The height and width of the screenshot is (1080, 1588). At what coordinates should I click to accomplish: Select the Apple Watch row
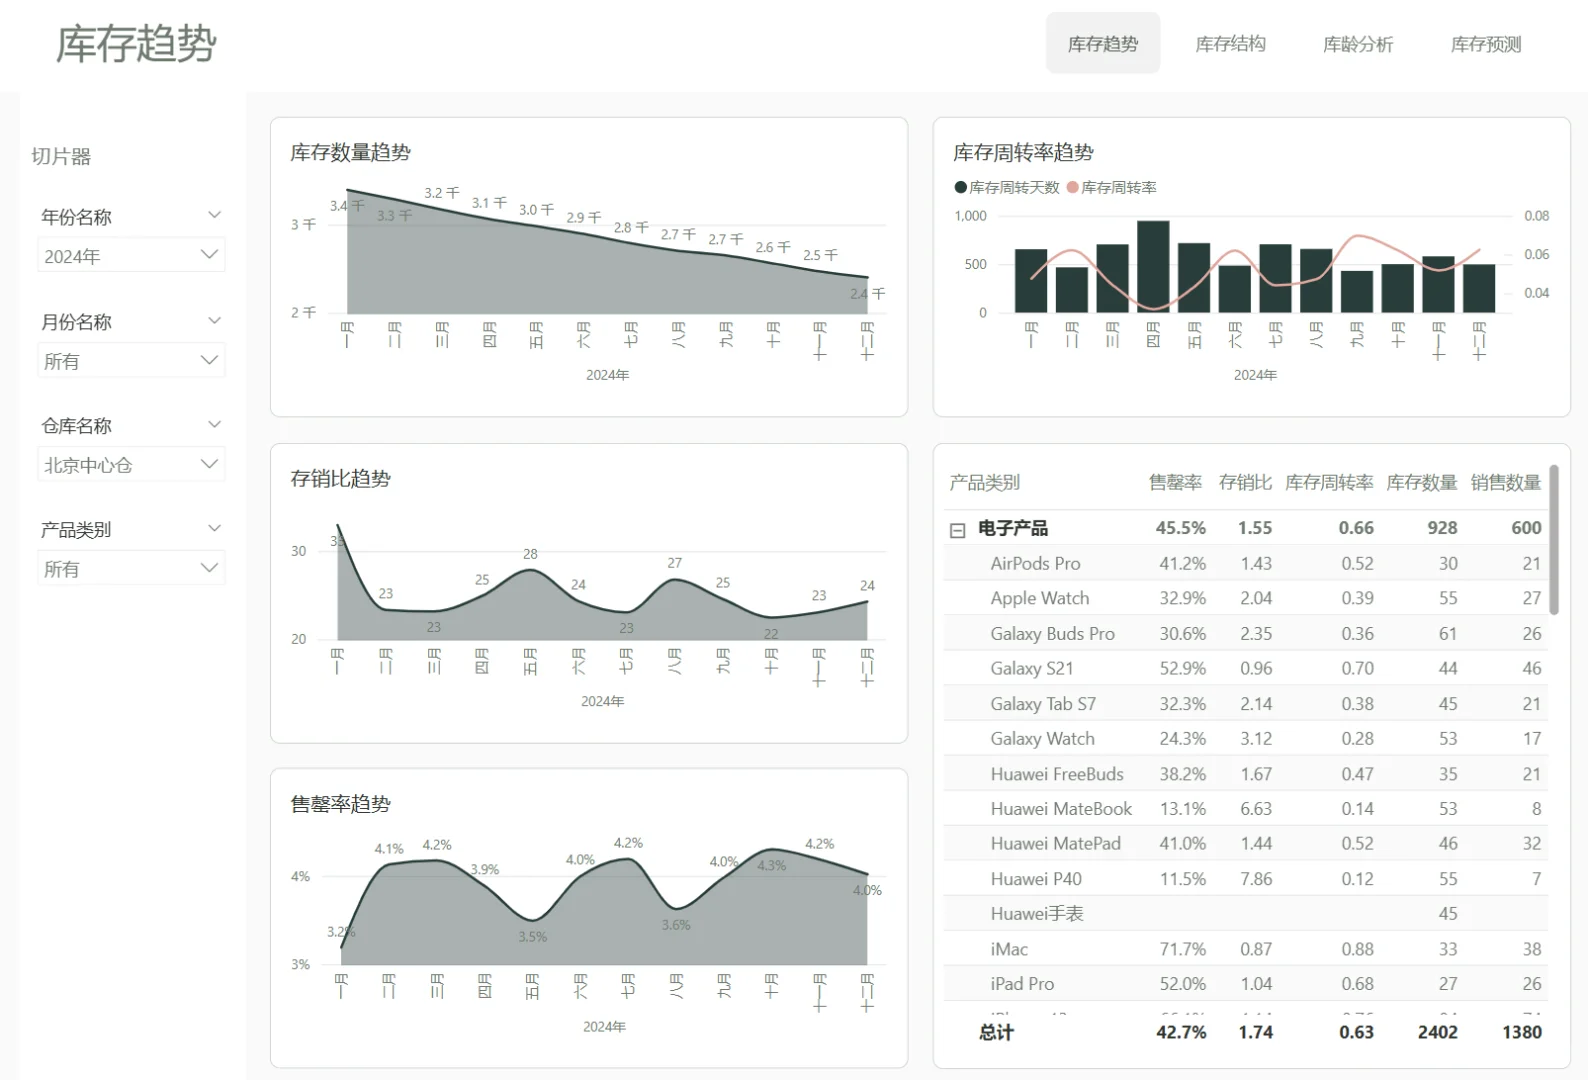[x=1246, y=598]
